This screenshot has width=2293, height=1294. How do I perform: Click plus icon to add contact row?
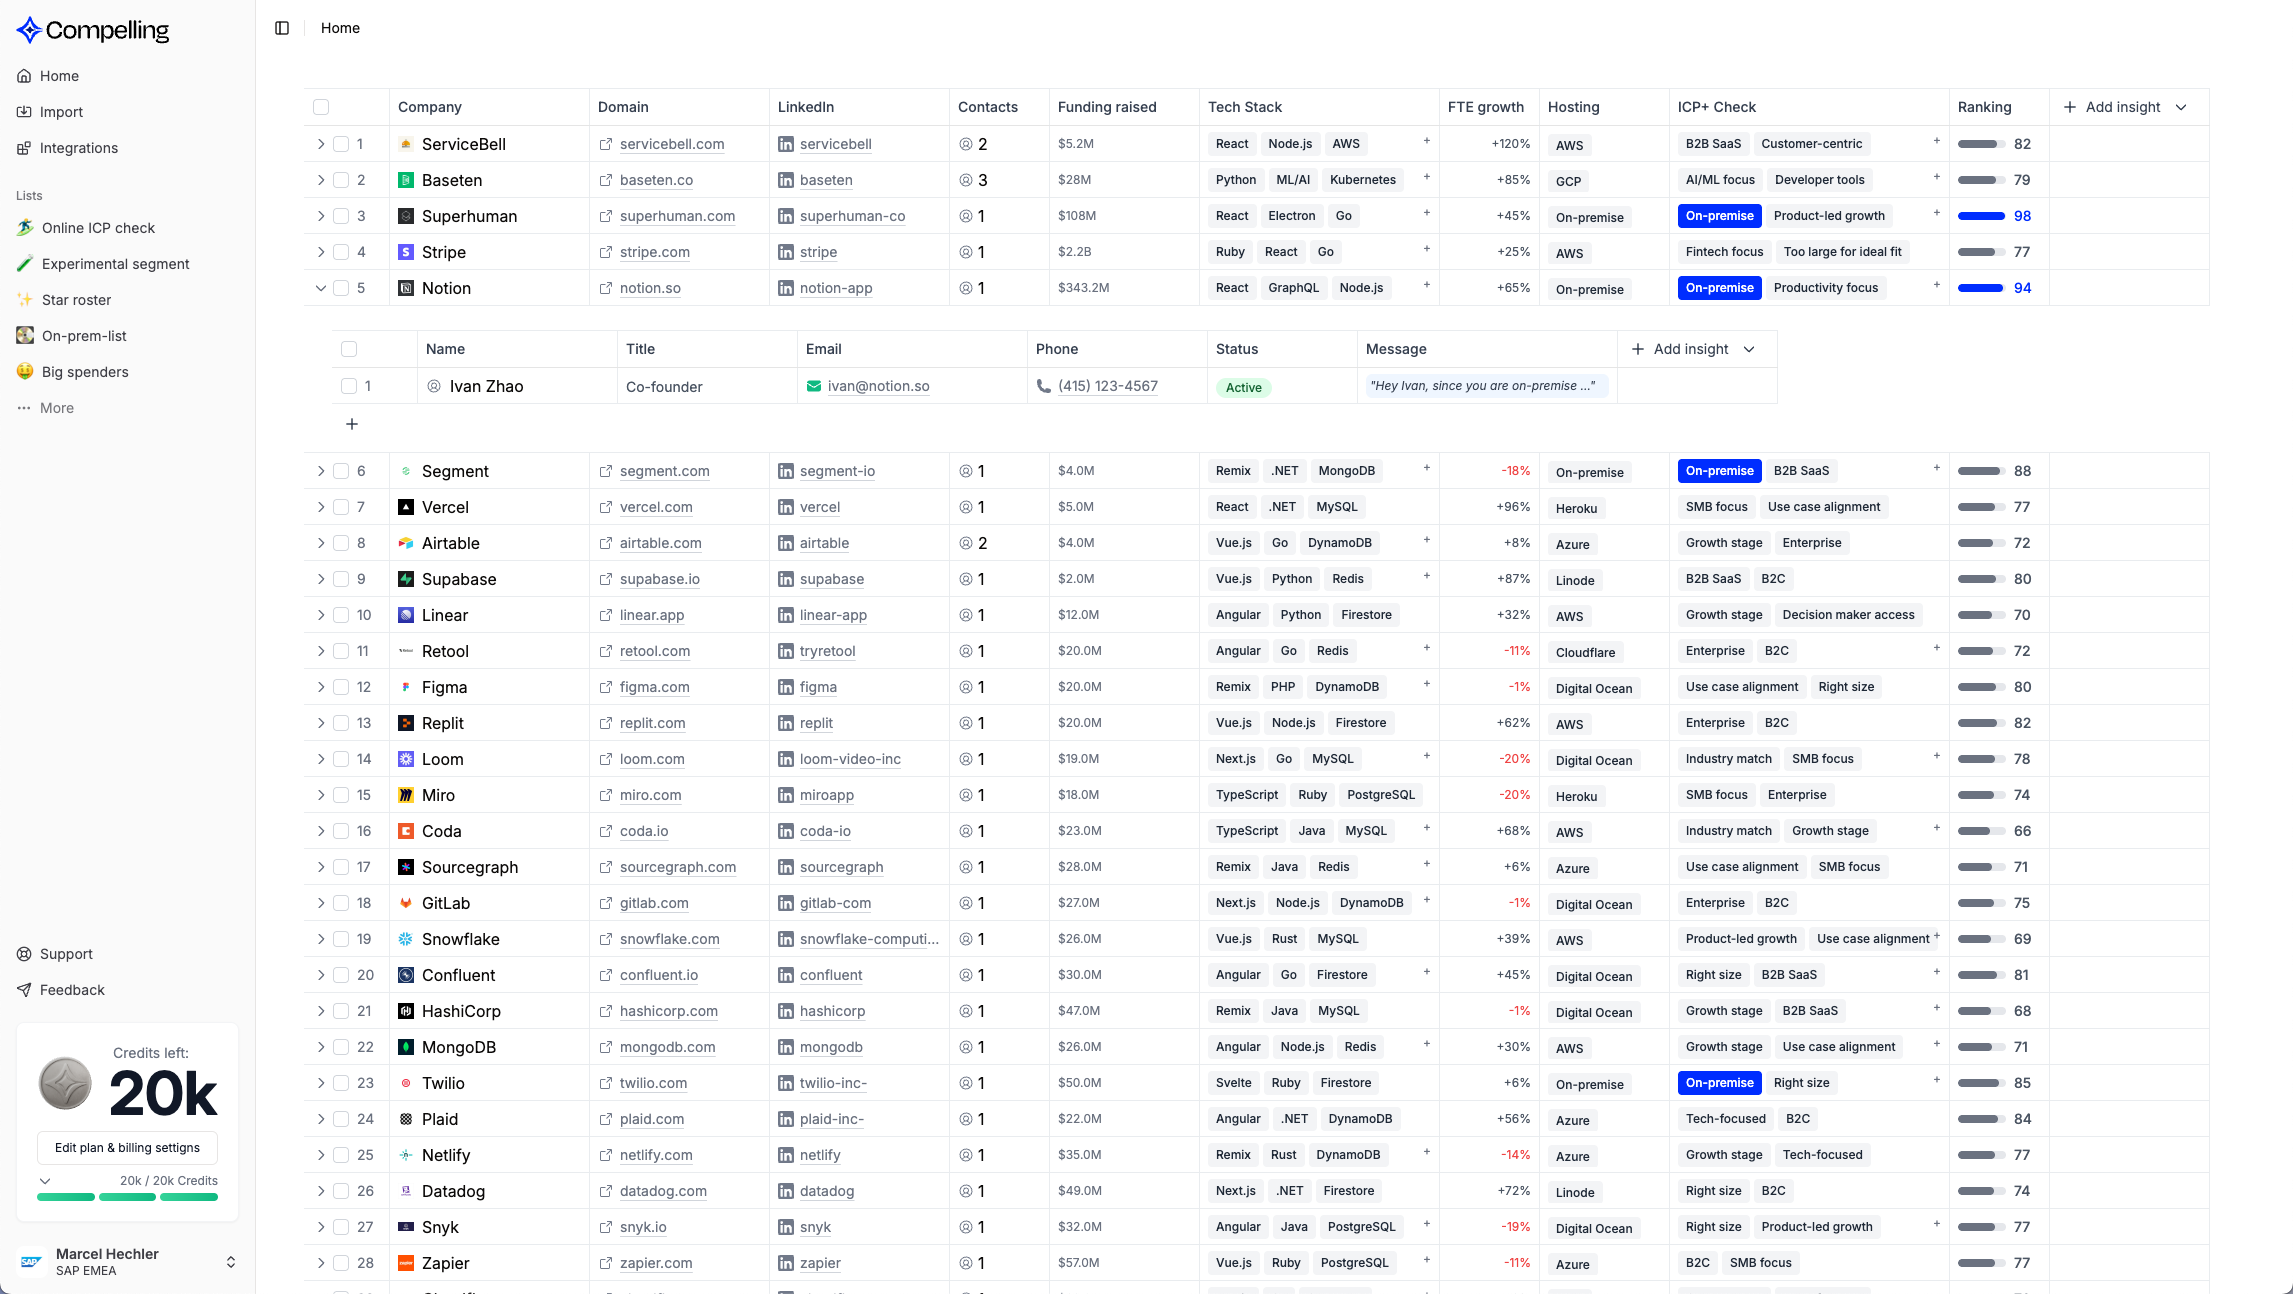[352, 424]
